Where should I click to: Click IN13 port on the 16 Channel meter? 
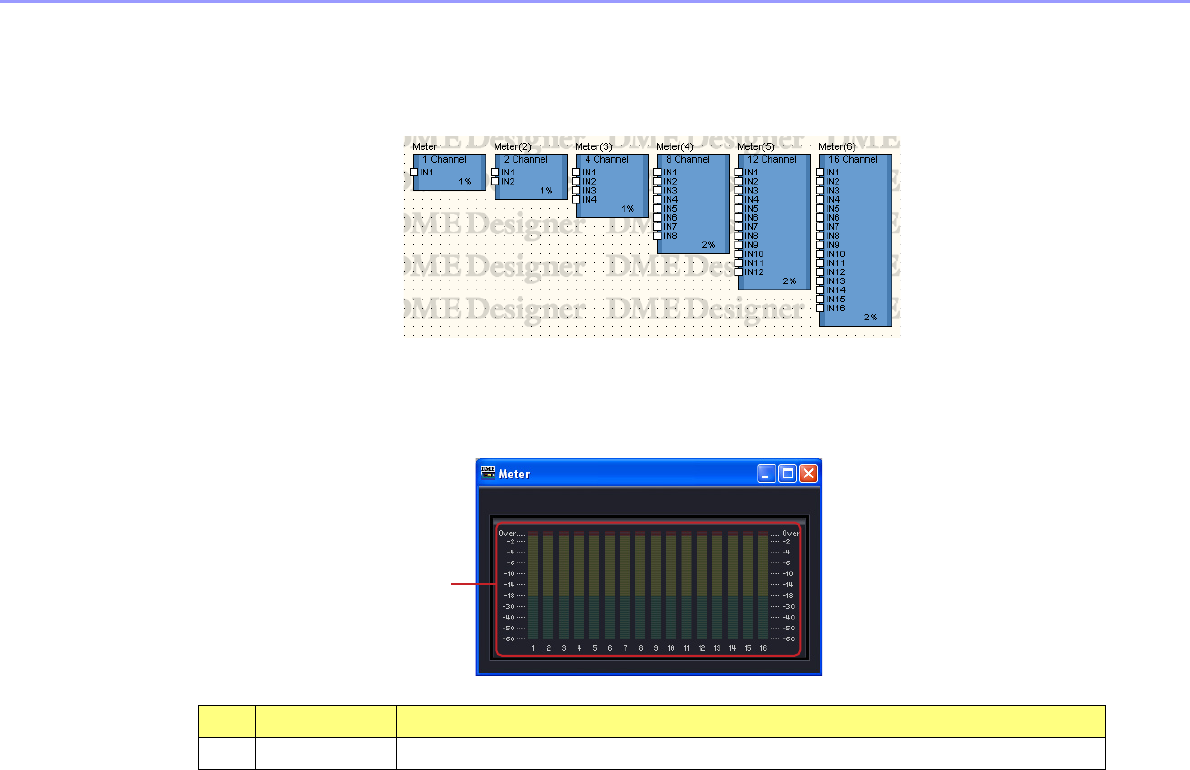point(820,281)
